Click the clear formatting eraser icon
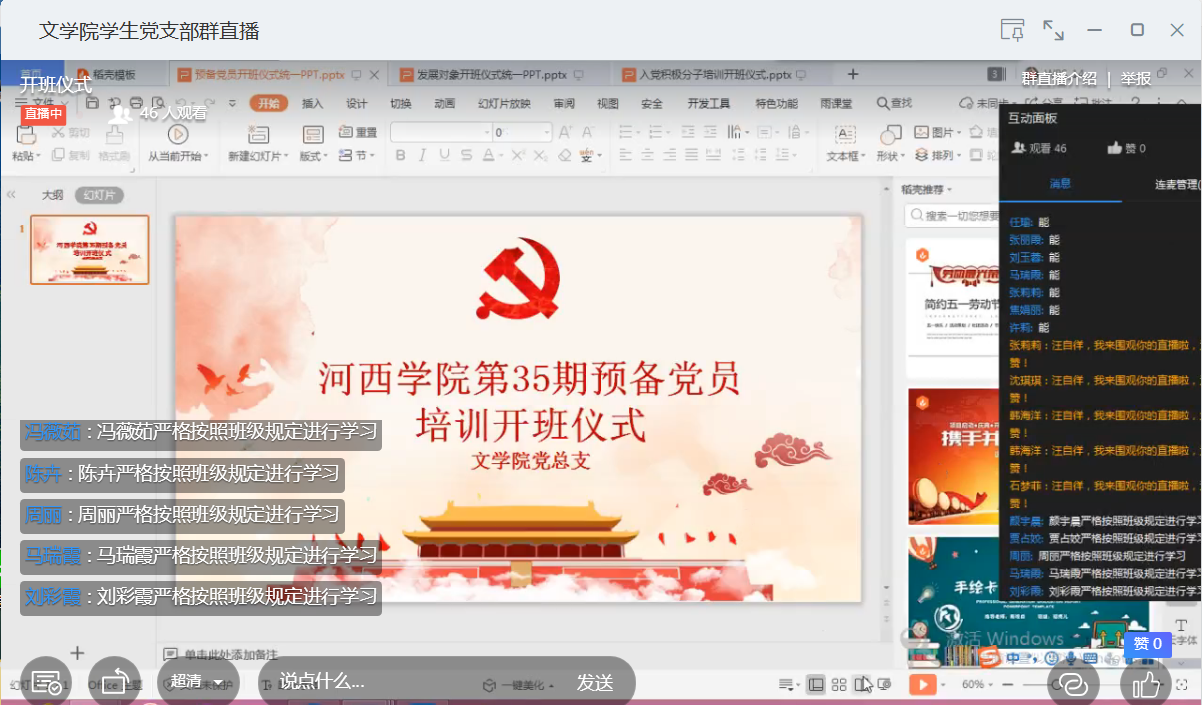1202x705 pixels. tap(565, 155)
